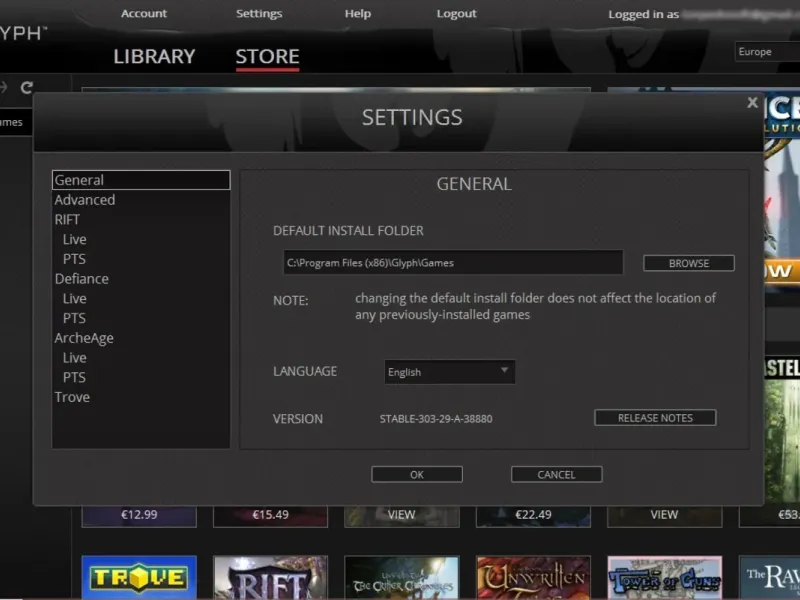Click version text STABLE-303-29-A-38880
The height and width of the screenshot is (600, 800).
click(436, 419)
